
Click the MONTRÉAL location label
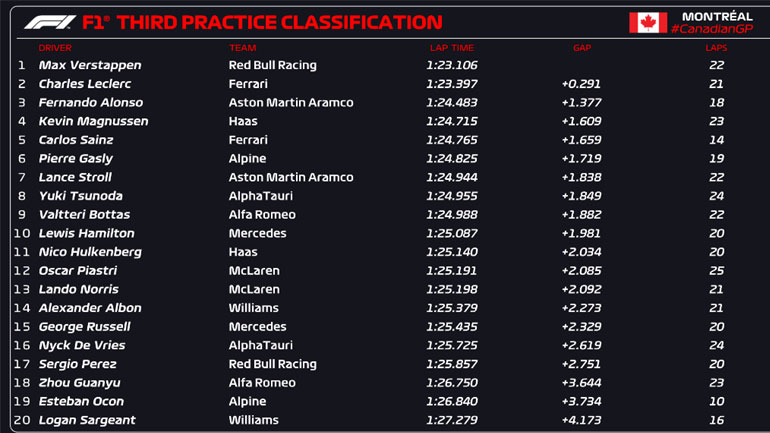(x=717, y=15)
